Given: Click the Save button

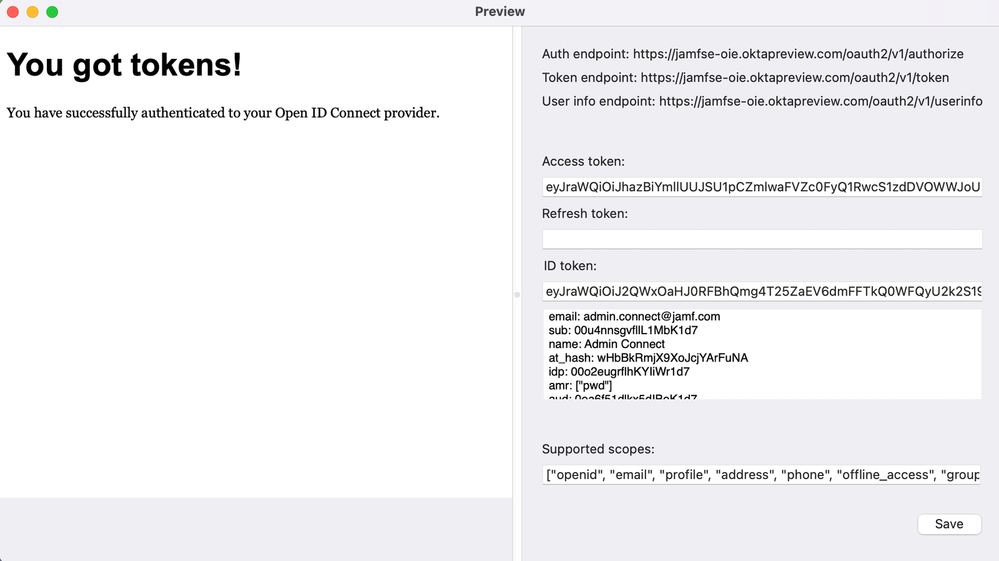Looking at the screenshot, I should pos(949,524).
